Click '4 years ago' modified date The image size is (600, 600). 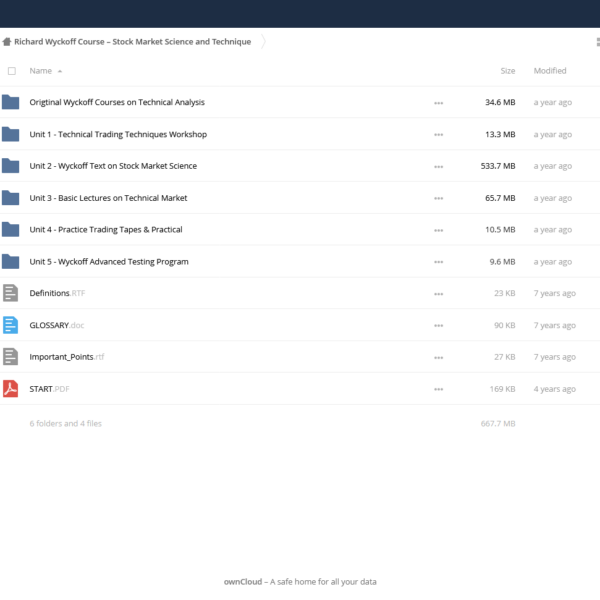pos(554,389)
